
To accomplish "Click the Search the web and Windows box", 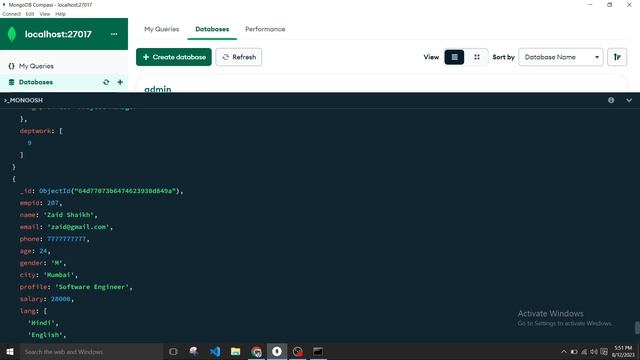I will (x=91, y=351).
